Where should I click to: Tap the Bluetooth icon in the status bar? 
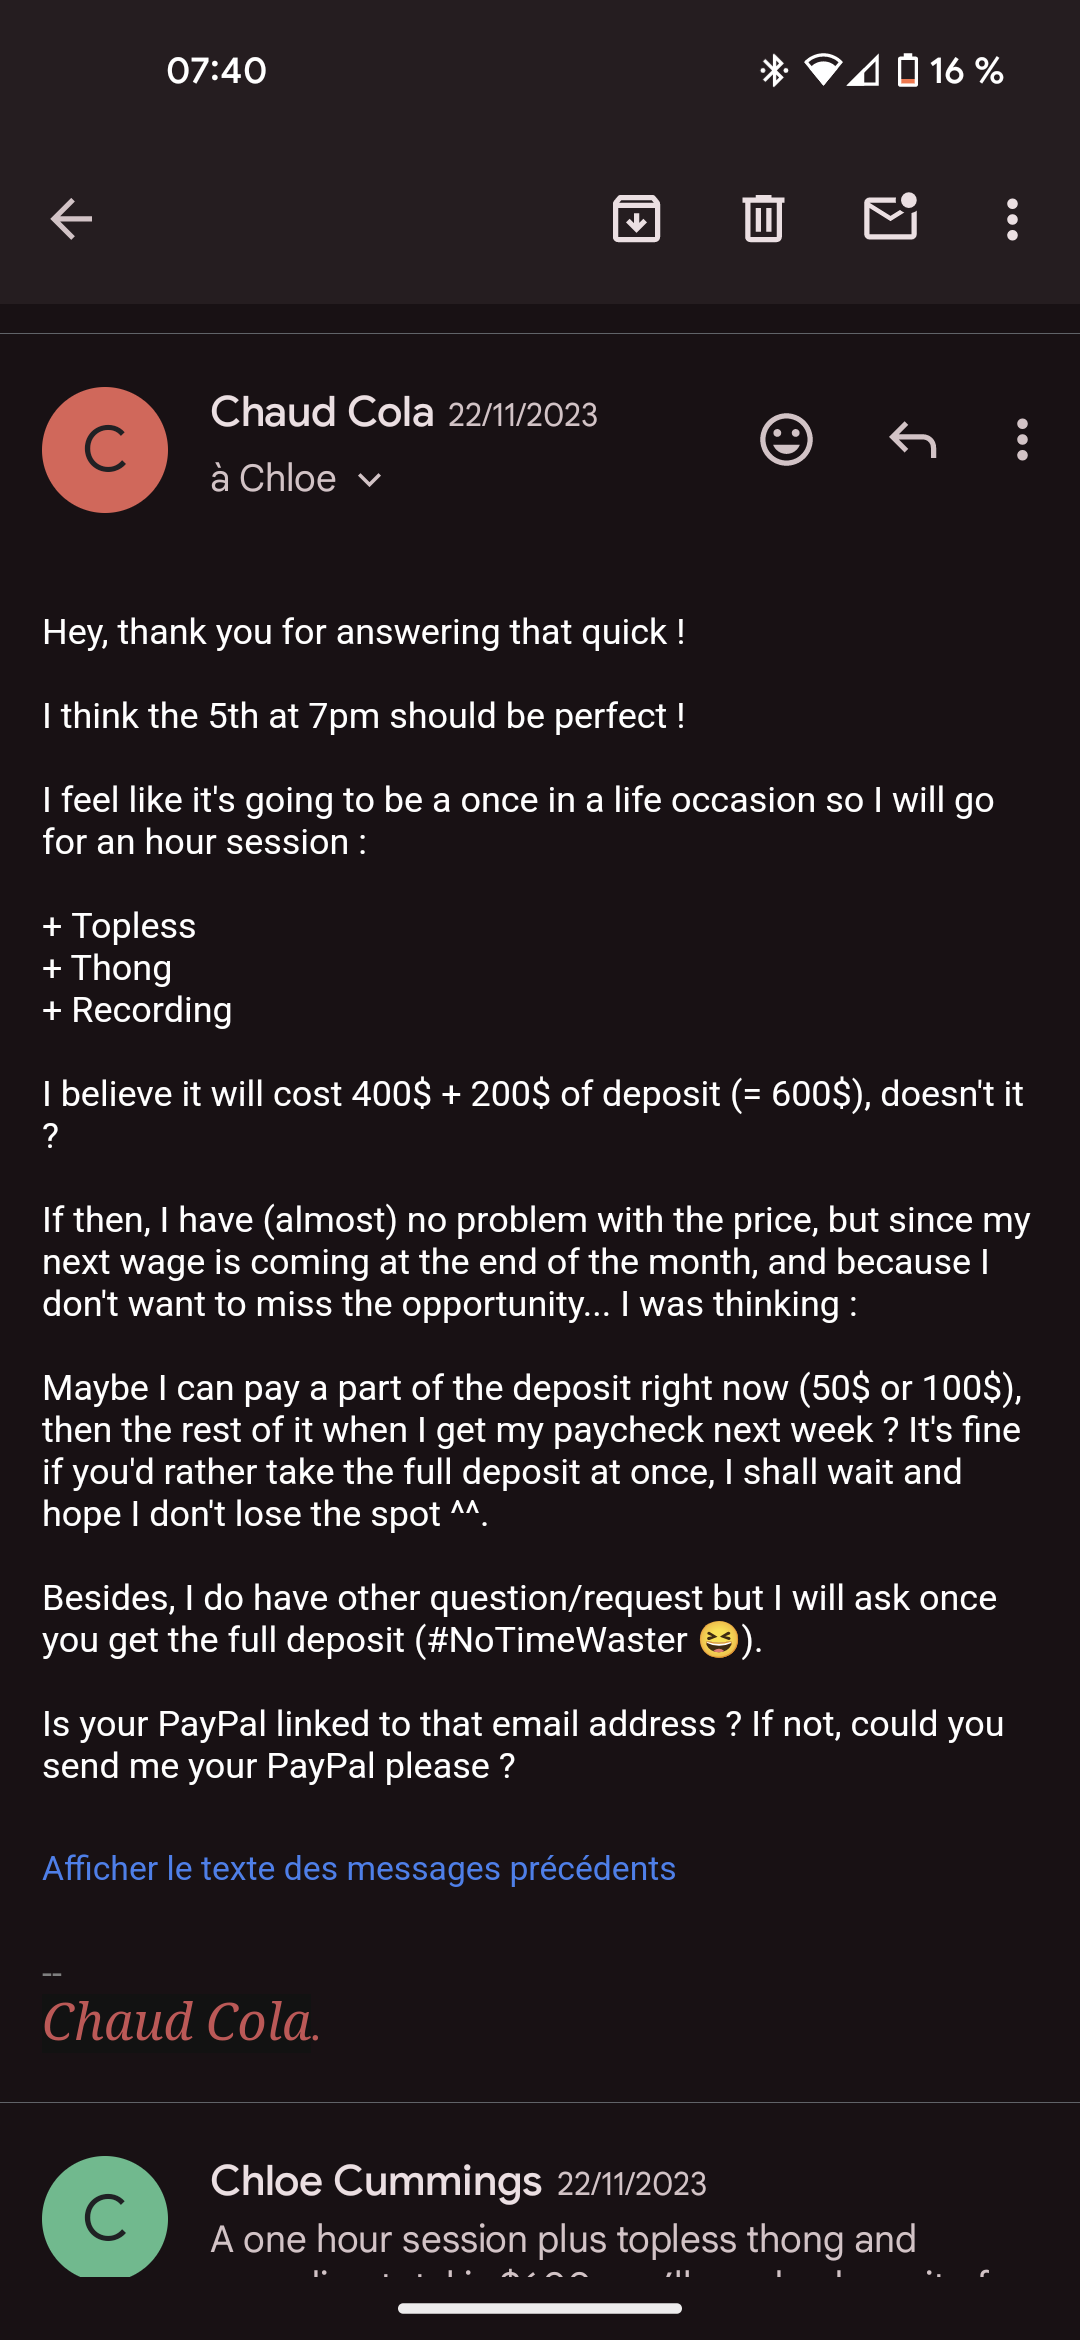tap(773, 70)
